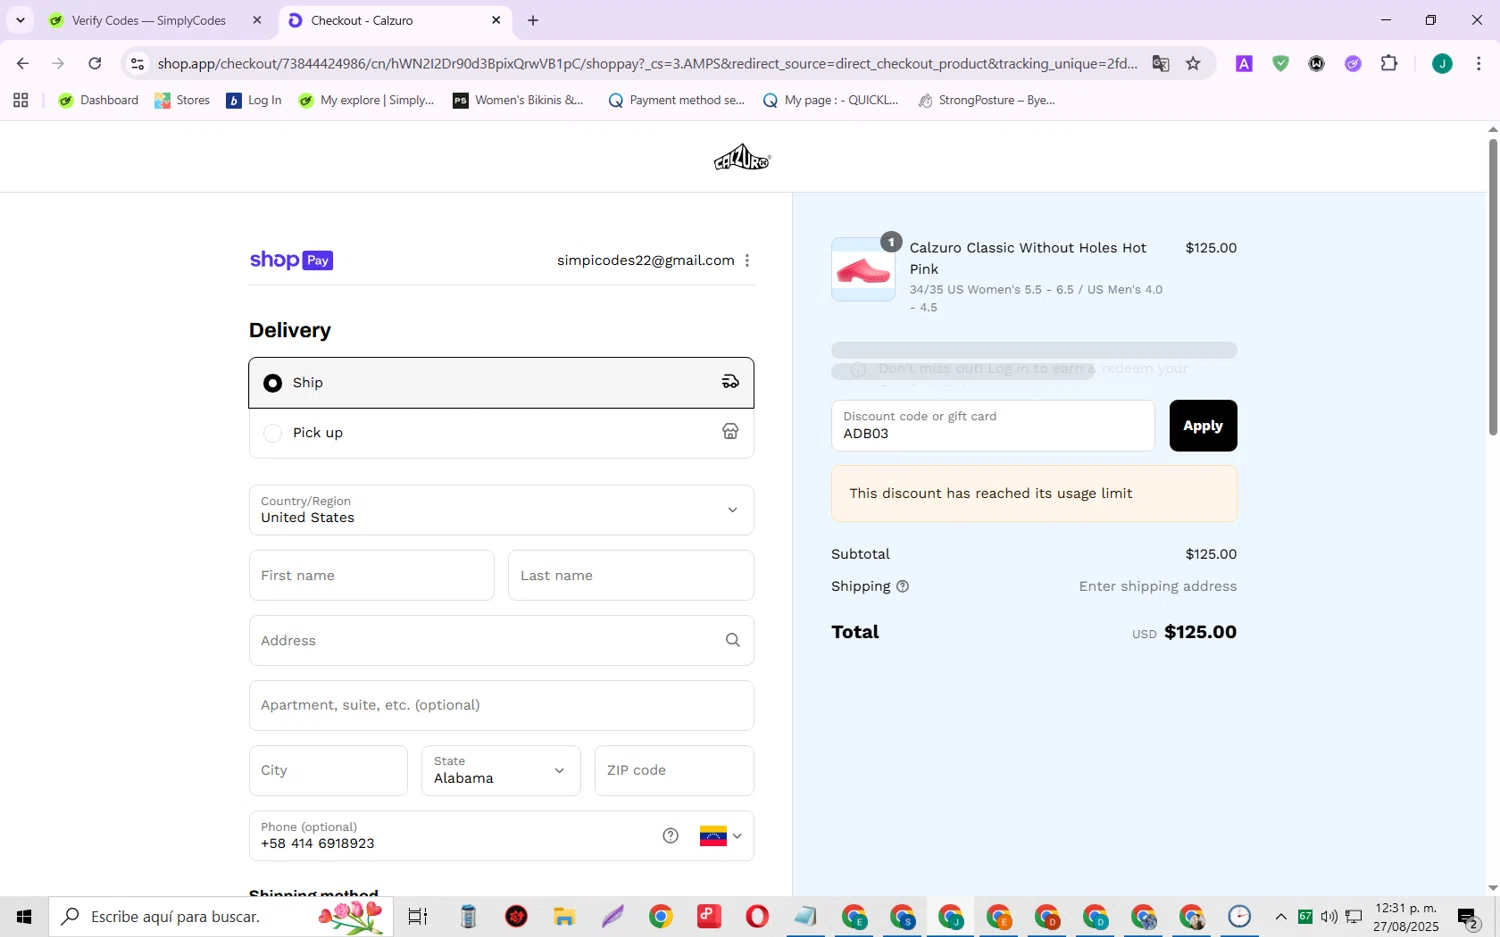Click the pink Calzuro clog thumbnail
1500x937 pixels.
tap(863, 269)
